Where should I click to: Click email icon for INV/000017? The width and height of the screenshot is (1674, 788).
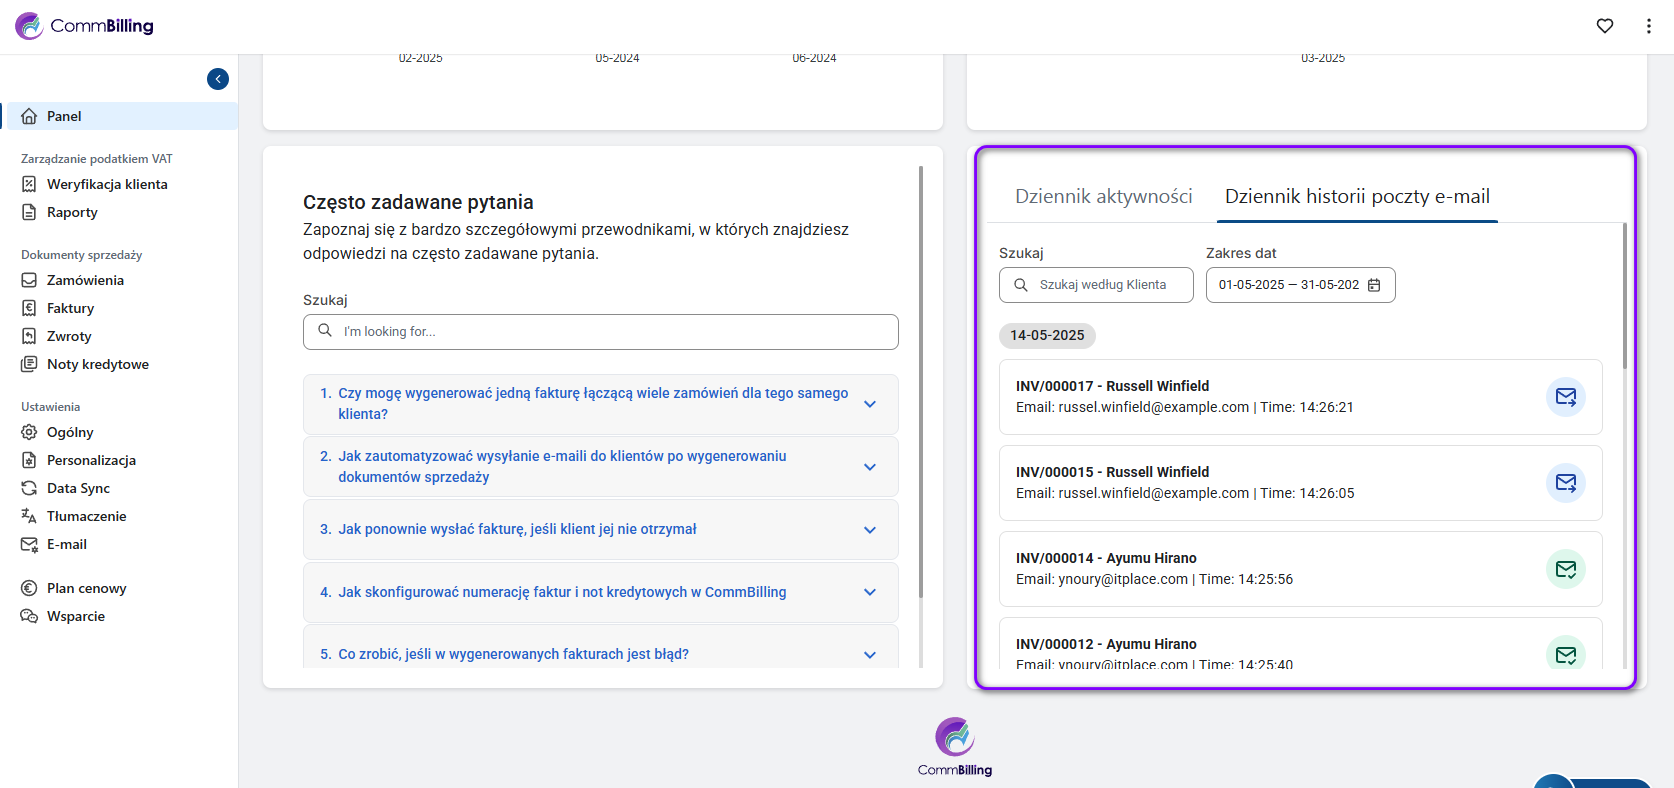[1565, 397]
